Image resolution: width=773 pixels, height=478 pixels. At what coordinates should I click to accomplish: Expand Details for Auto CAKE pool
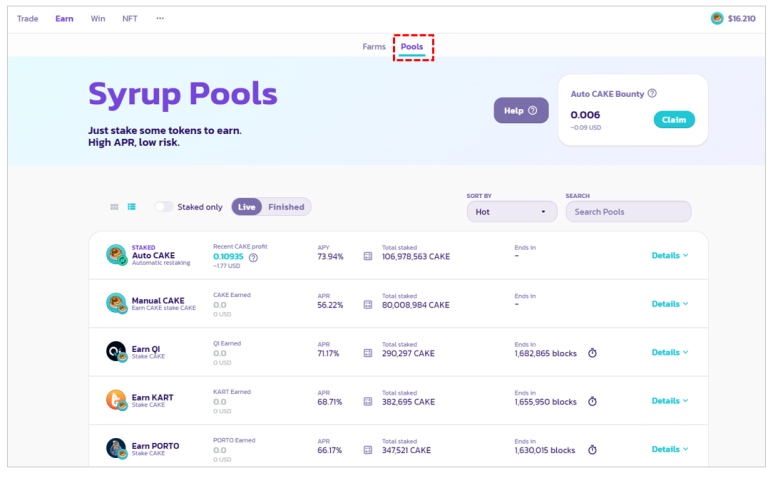coord(670,255)
